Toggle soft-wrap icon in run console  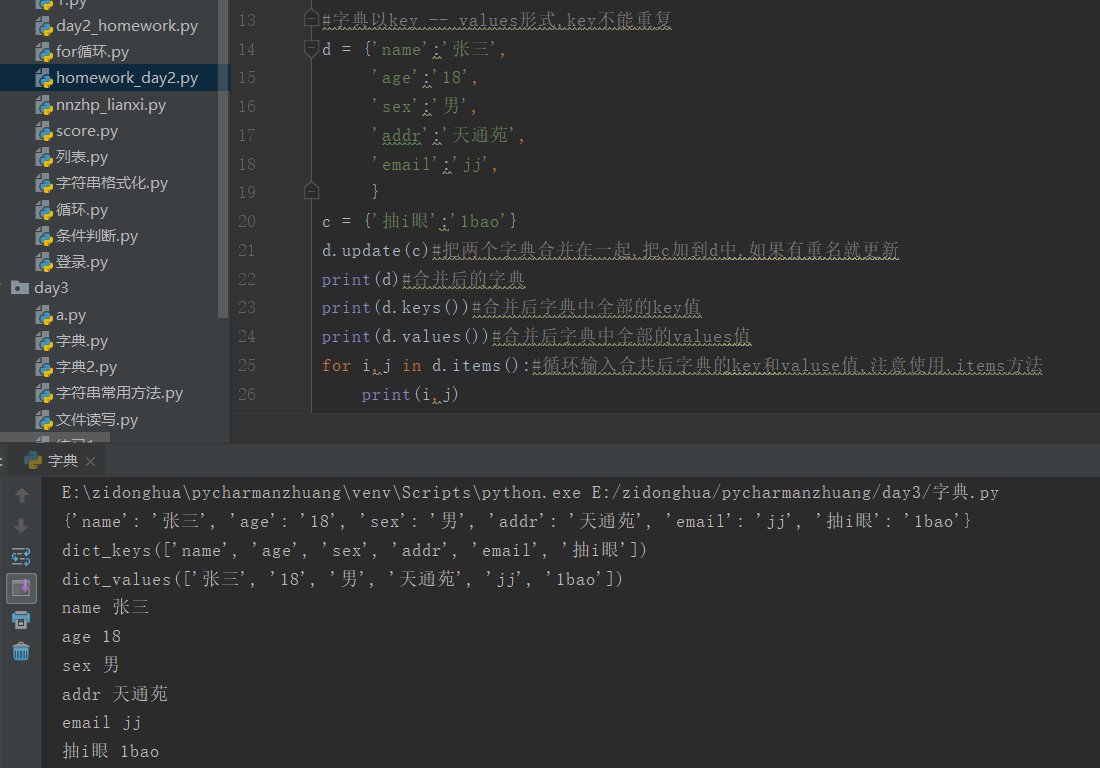[x=21, y=557]
